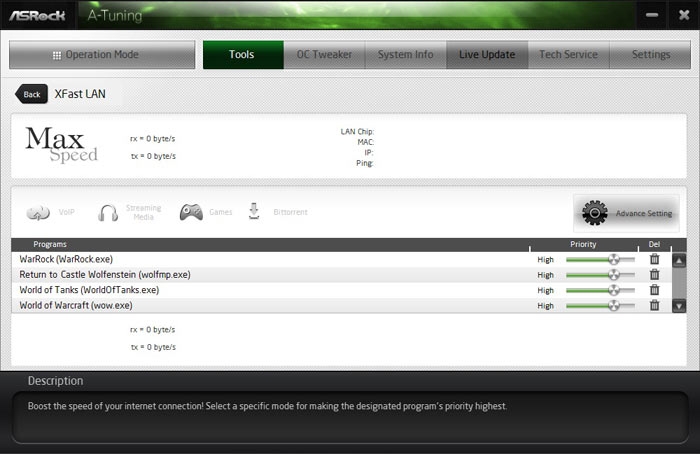Click the ASRock logo
700x454 pixels.
(38, 16)
